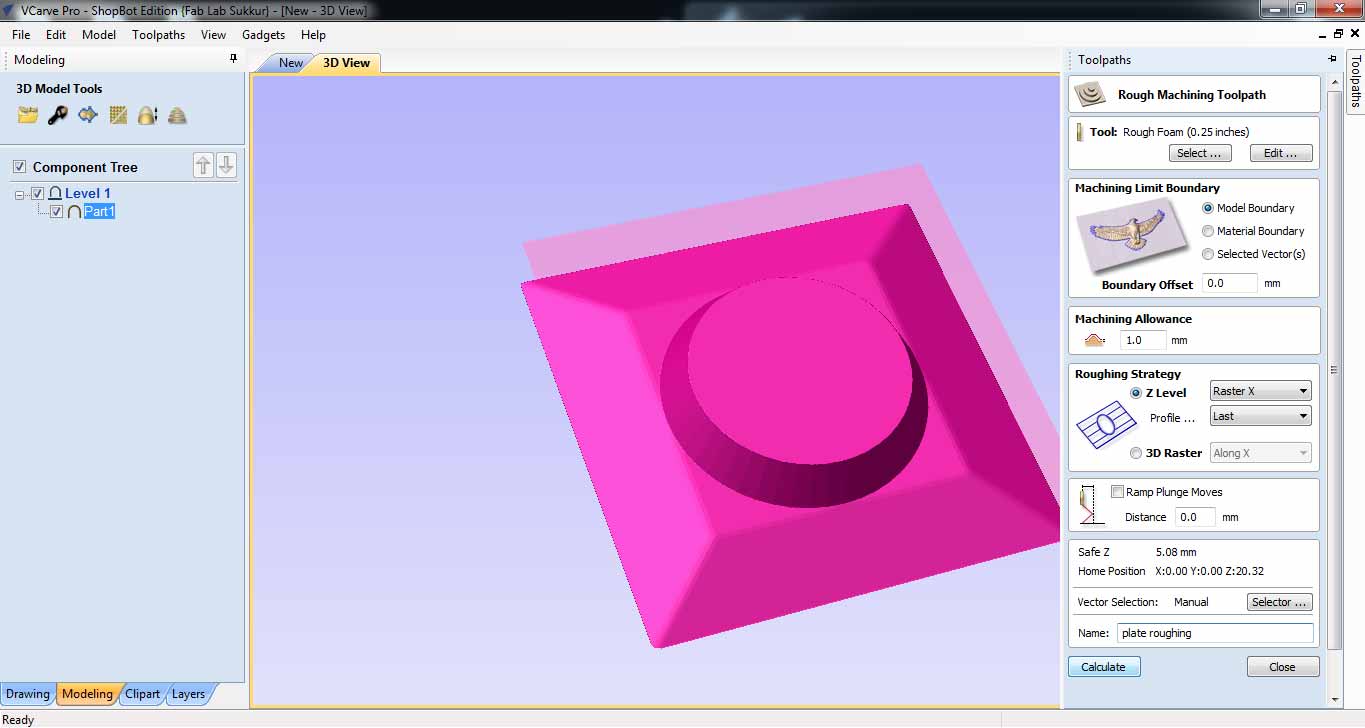Image resolution: width=1365 pixels, height=728 pixels.
Task: Open the Edit menu
Action: (x=56, y=34)
